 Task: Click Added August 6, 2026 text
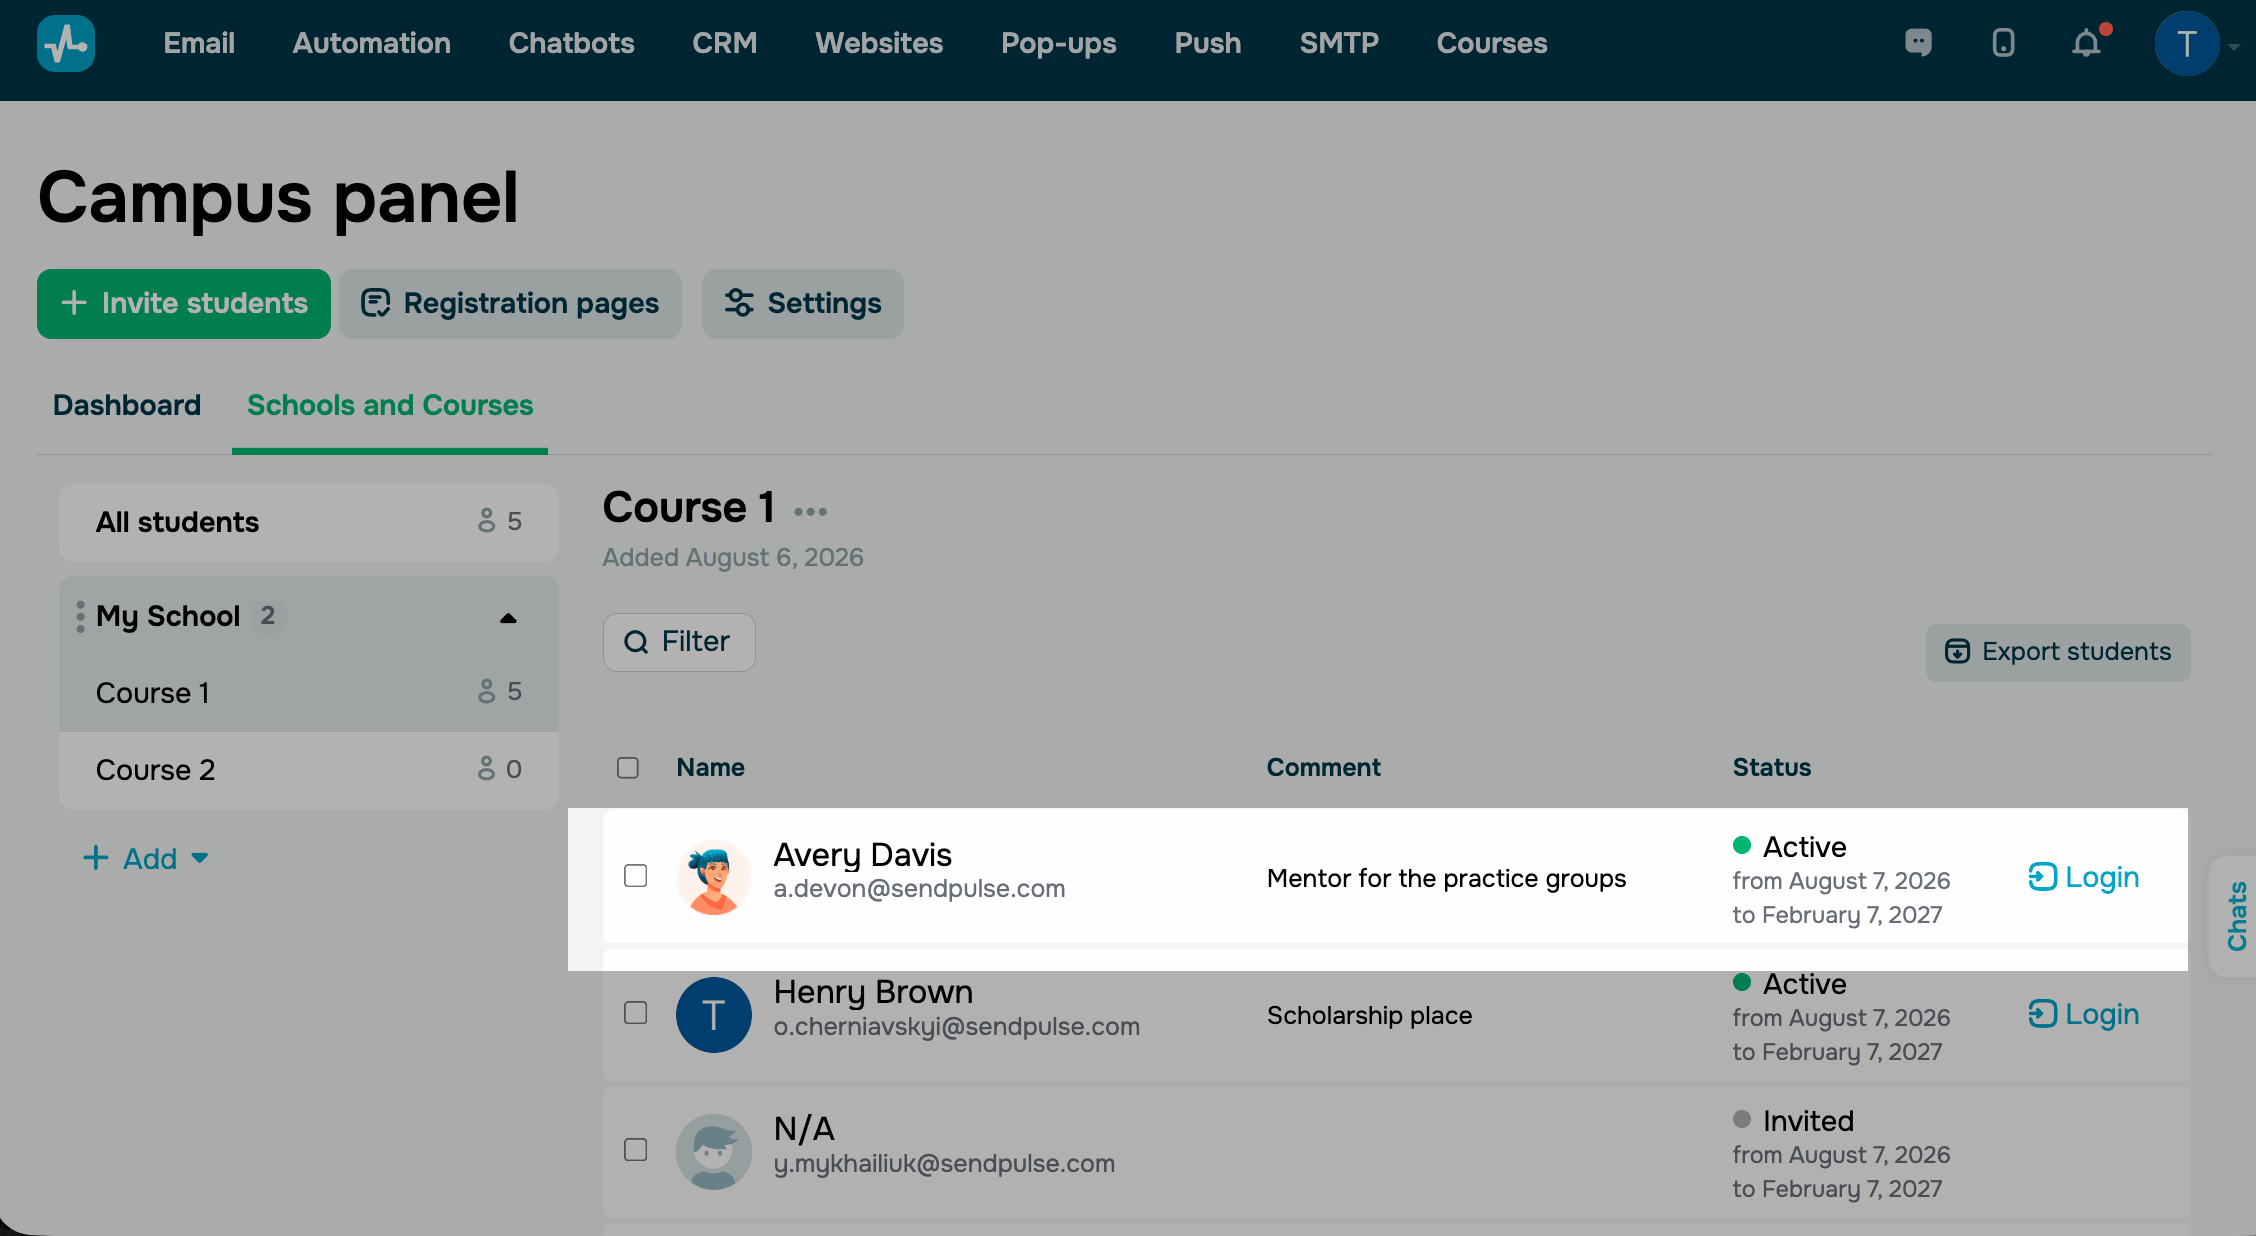[x=733, y=558]
